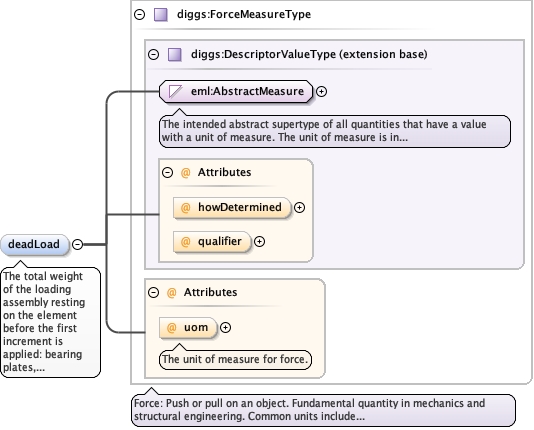Collapse the Attributes group containing uom
Image resolution: width=534 pixels, height=430 pixels.
tap(154, 292)
